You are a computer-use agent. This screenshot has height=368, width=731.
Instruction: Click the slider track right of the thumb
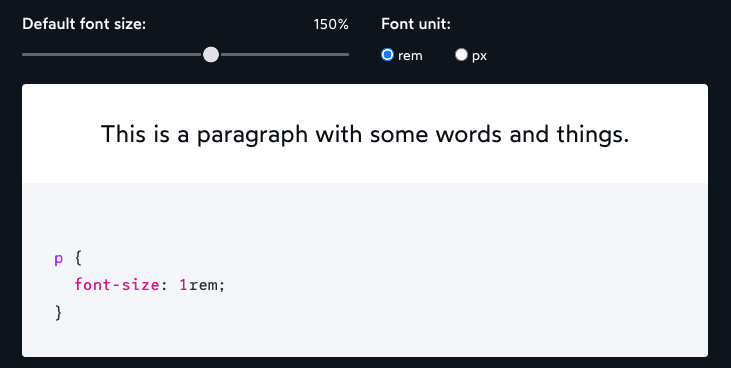[284, 55]
